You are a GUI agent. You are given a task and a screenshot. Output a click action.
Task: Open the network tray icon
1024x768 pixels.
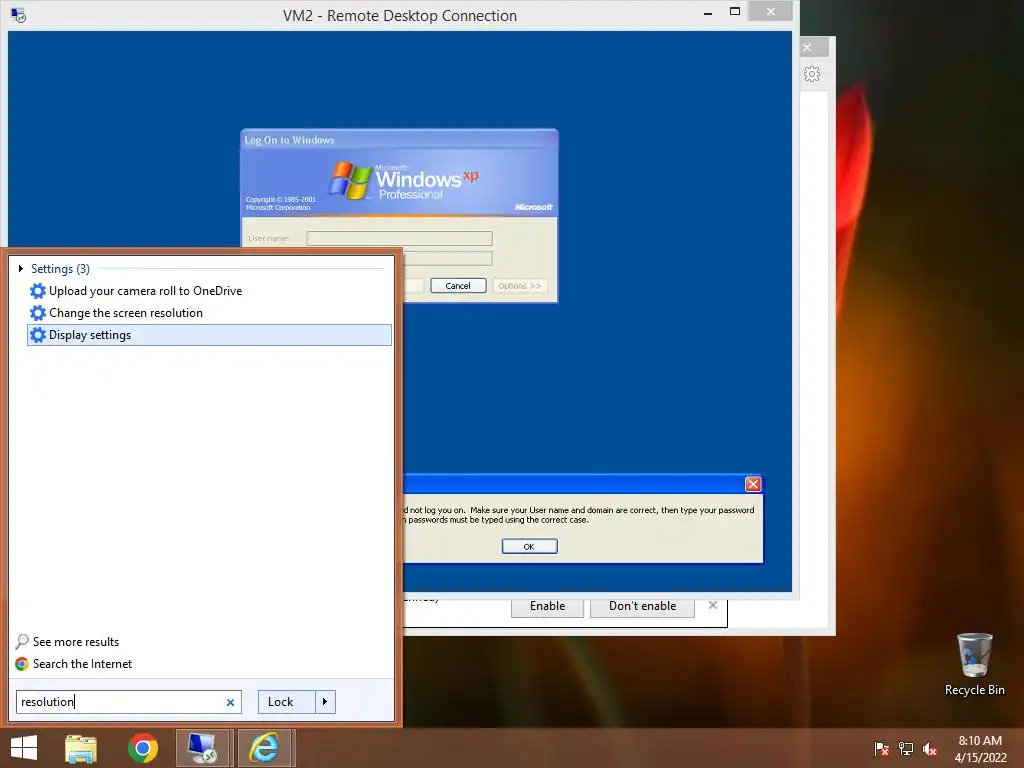pos(906,749)
